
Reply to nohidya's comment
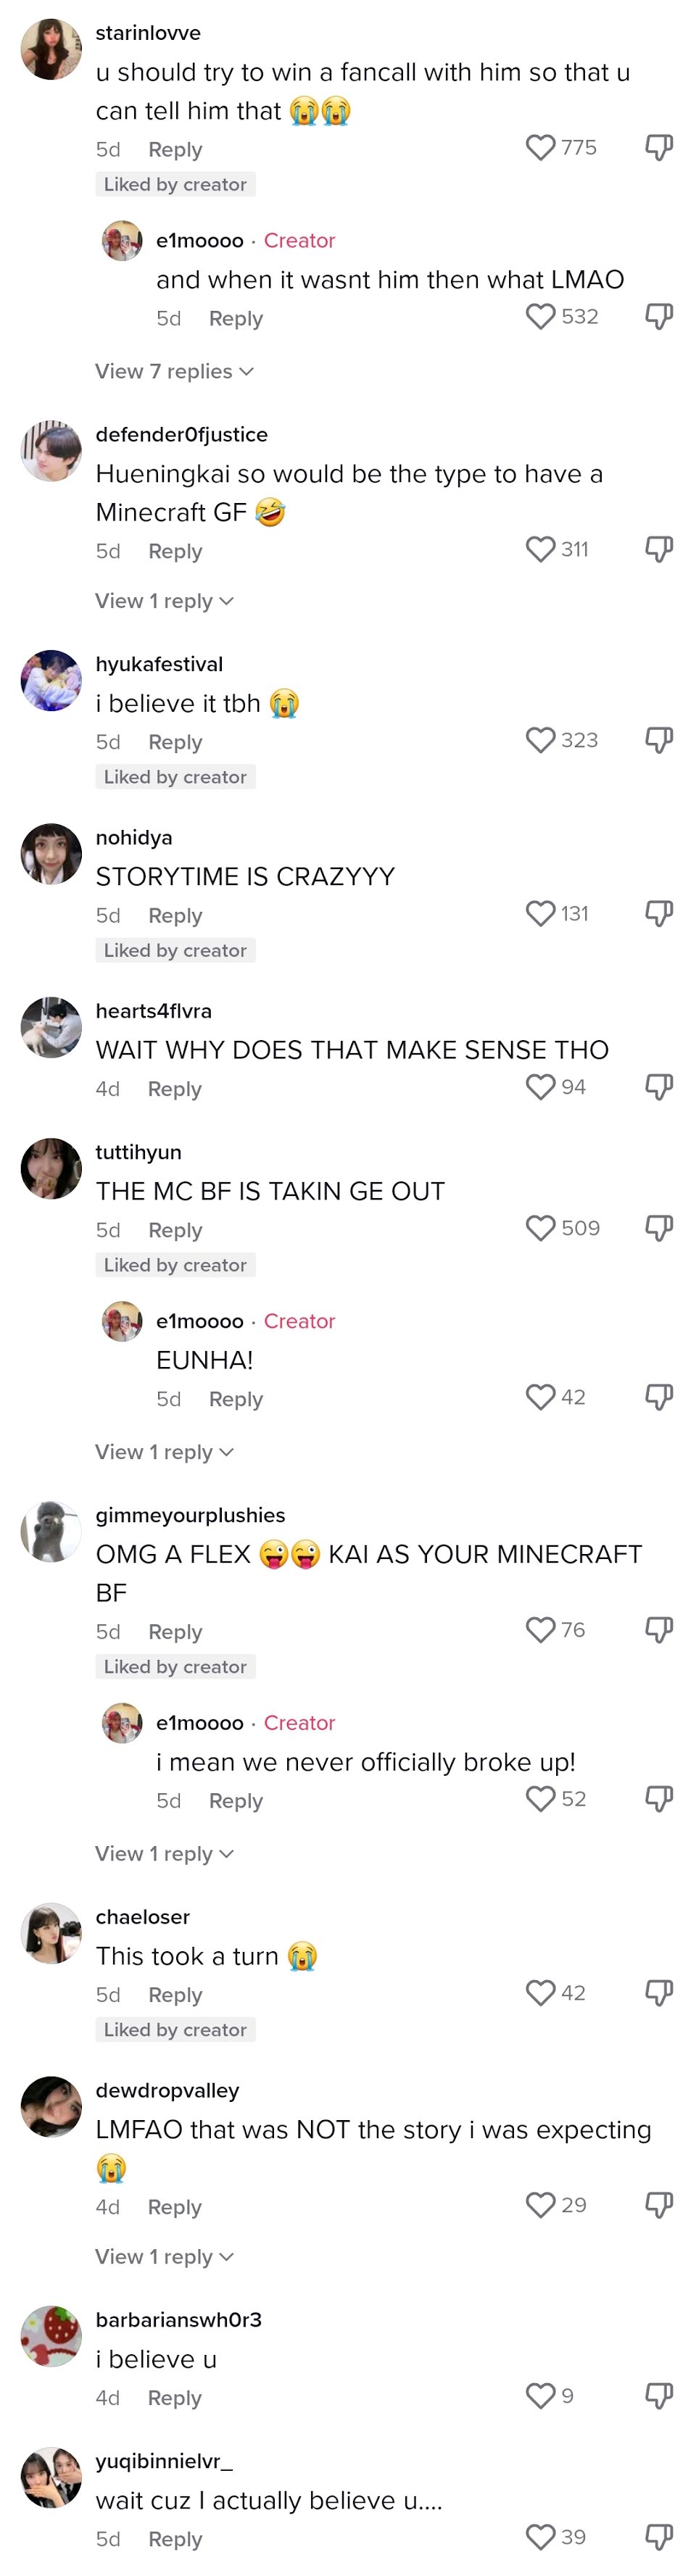coord(175,916)
